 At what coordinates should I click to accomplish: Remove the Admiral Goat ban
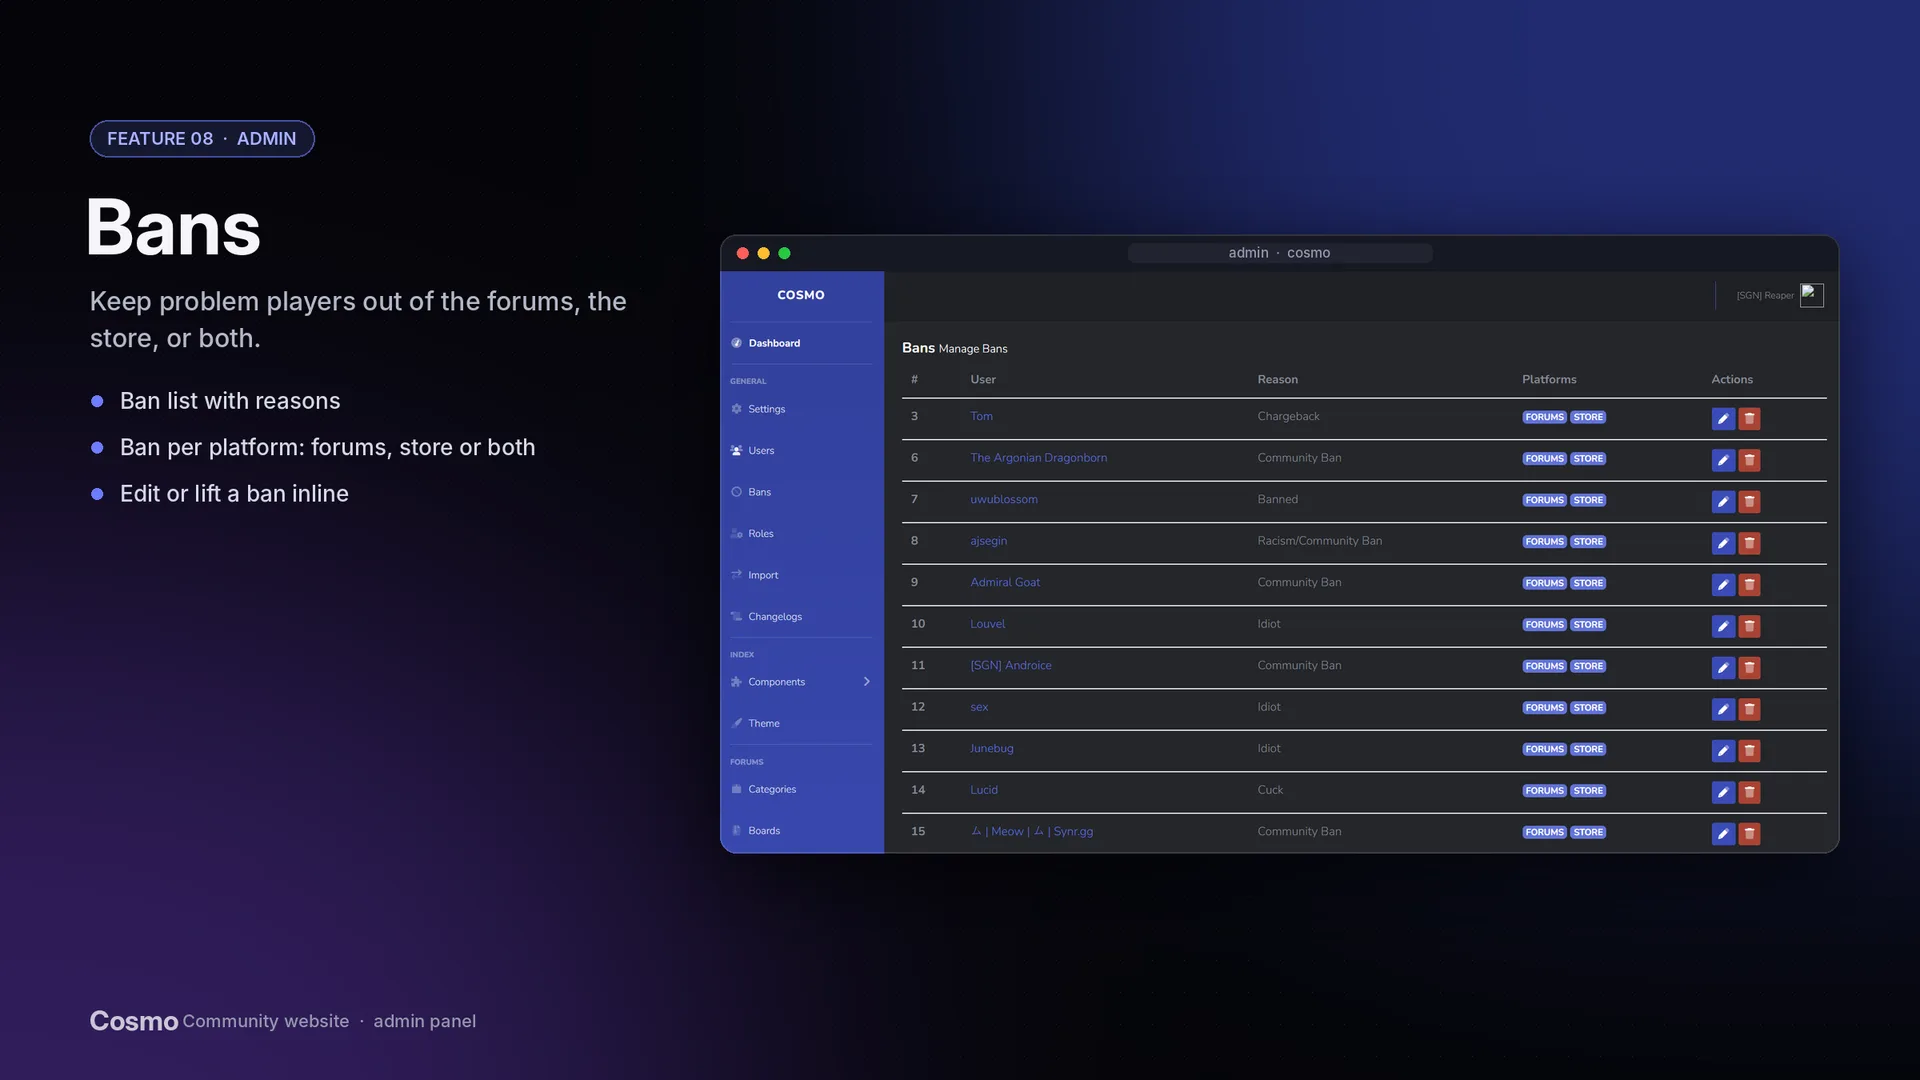pyautogui.click(x=1749, y=585)
